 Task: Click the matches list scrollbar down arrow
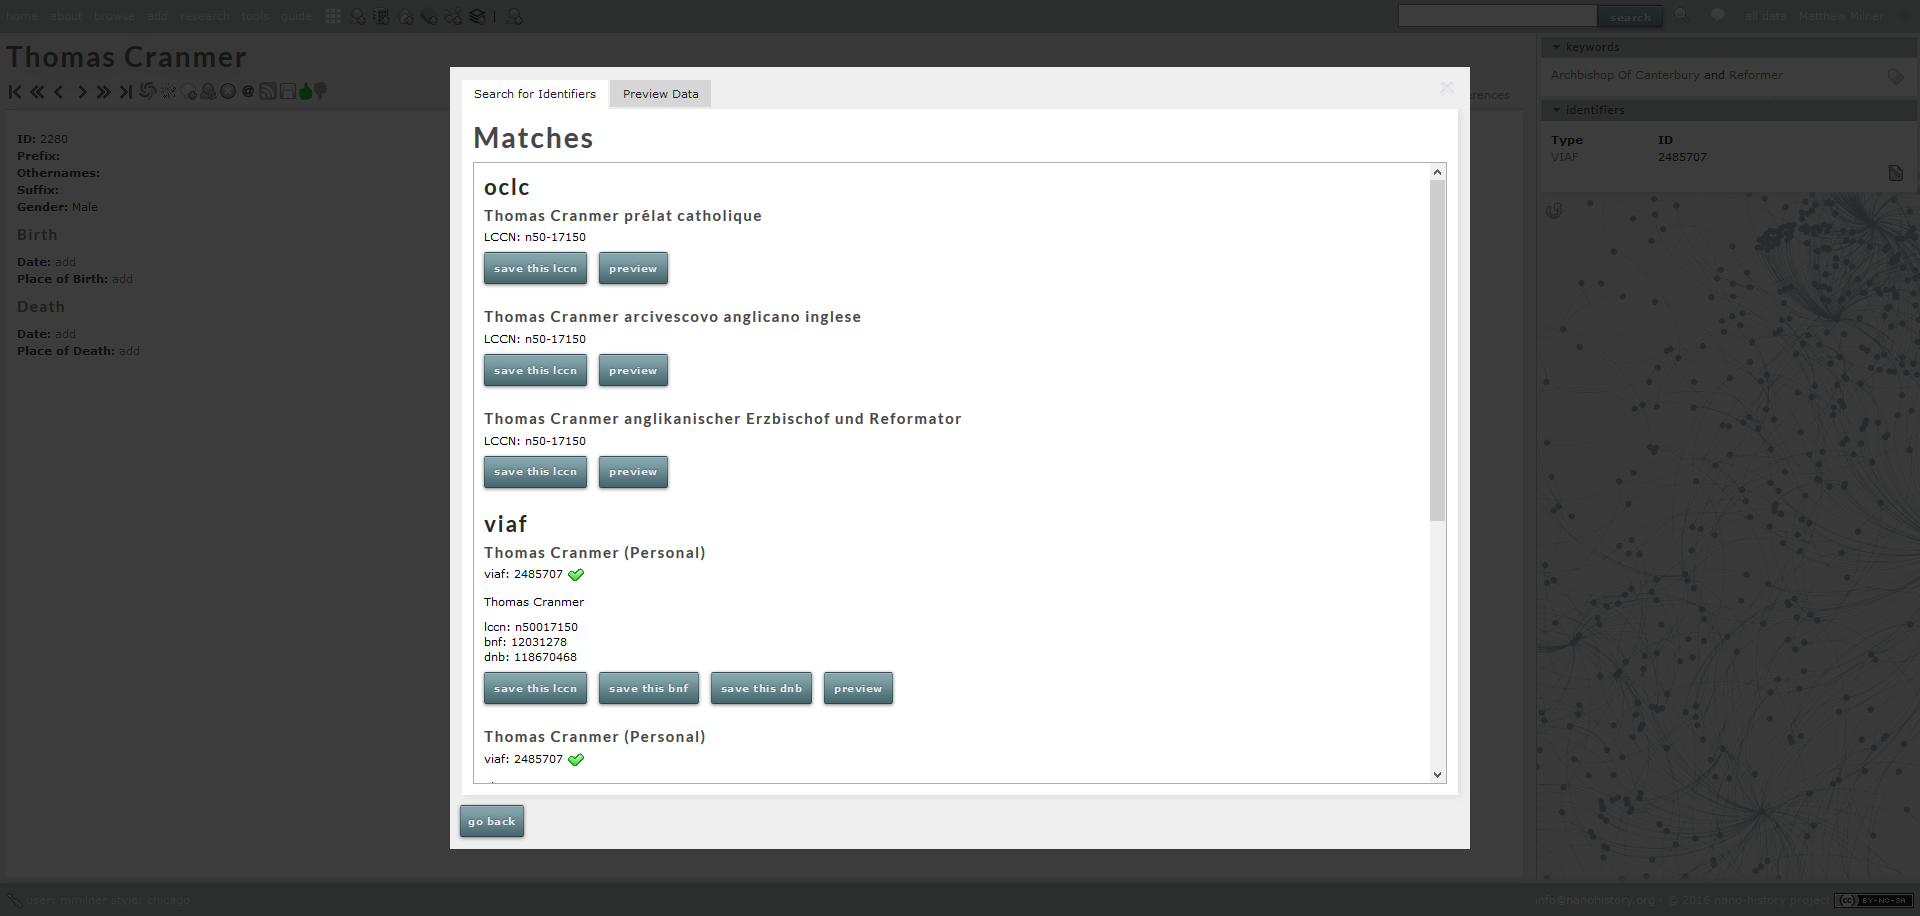(1437, 774)
